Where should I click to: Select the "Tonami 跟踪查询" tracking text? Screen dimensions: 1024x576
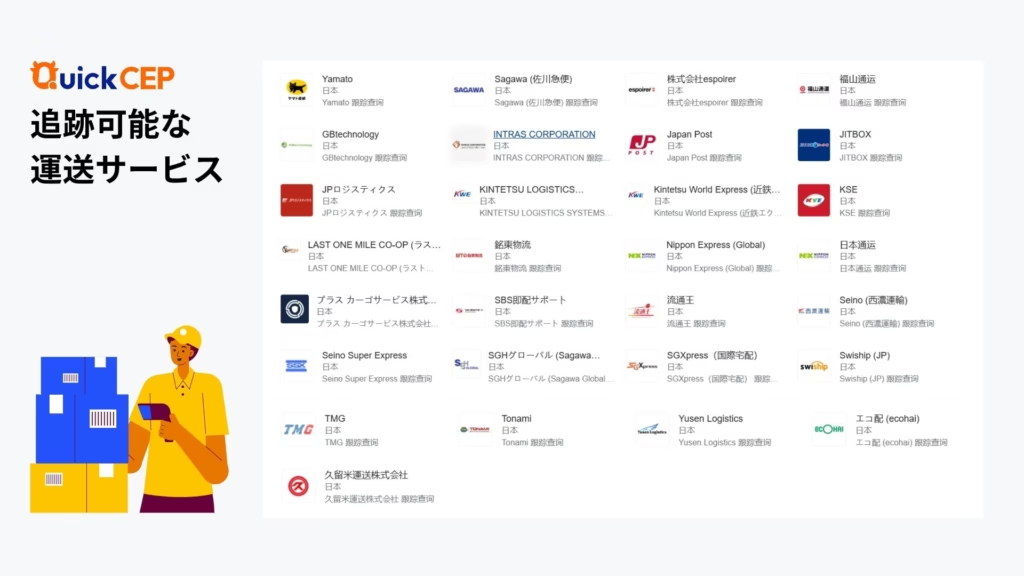(x=532, y=442)
